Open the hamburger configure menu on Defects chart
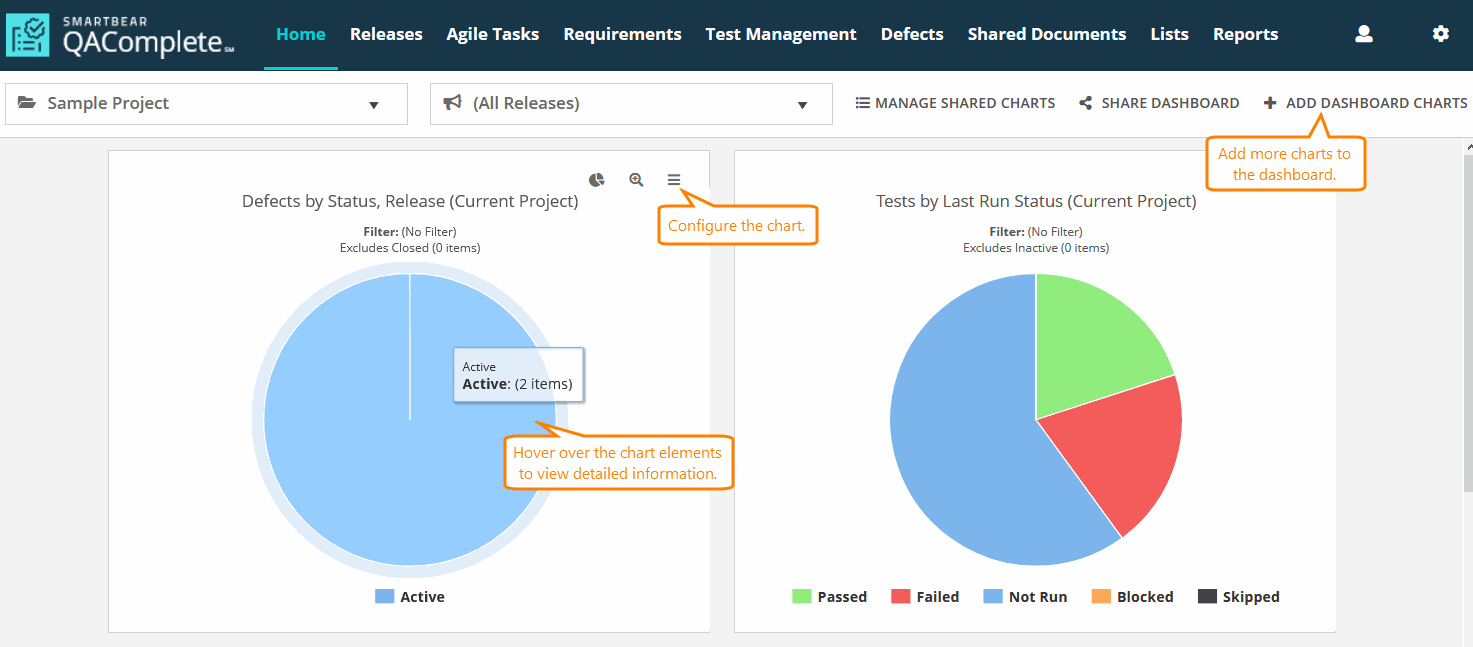The image size is (1473, 647). (674, 179)
